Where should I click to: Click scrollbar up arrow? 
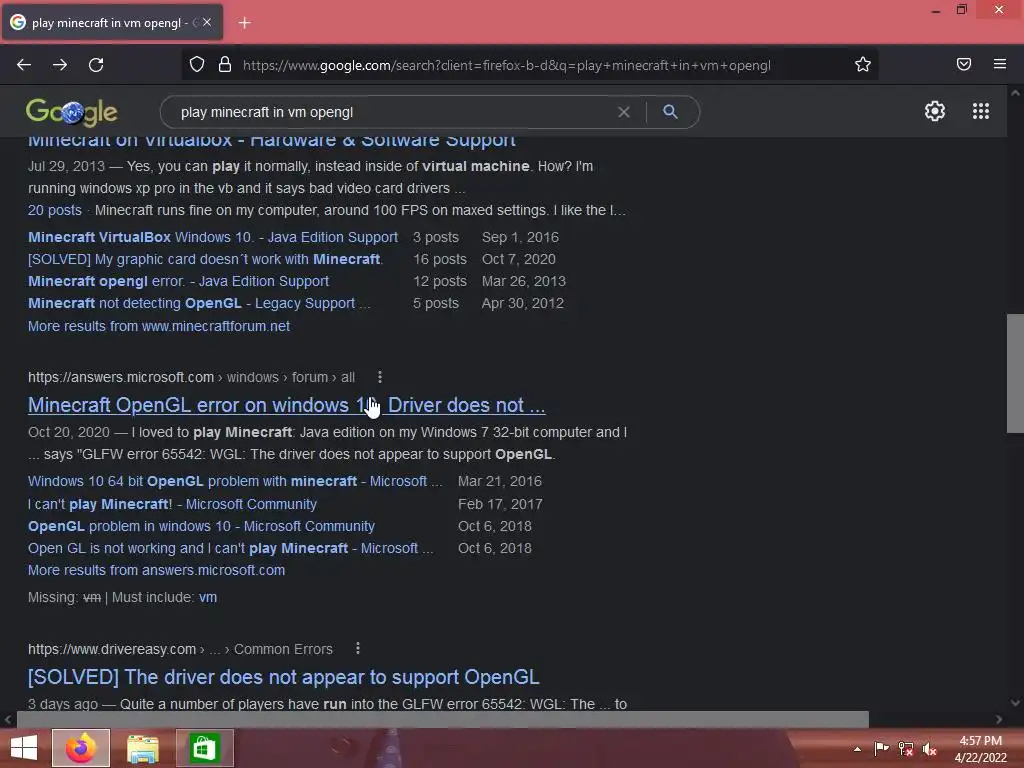point(1015,93)
